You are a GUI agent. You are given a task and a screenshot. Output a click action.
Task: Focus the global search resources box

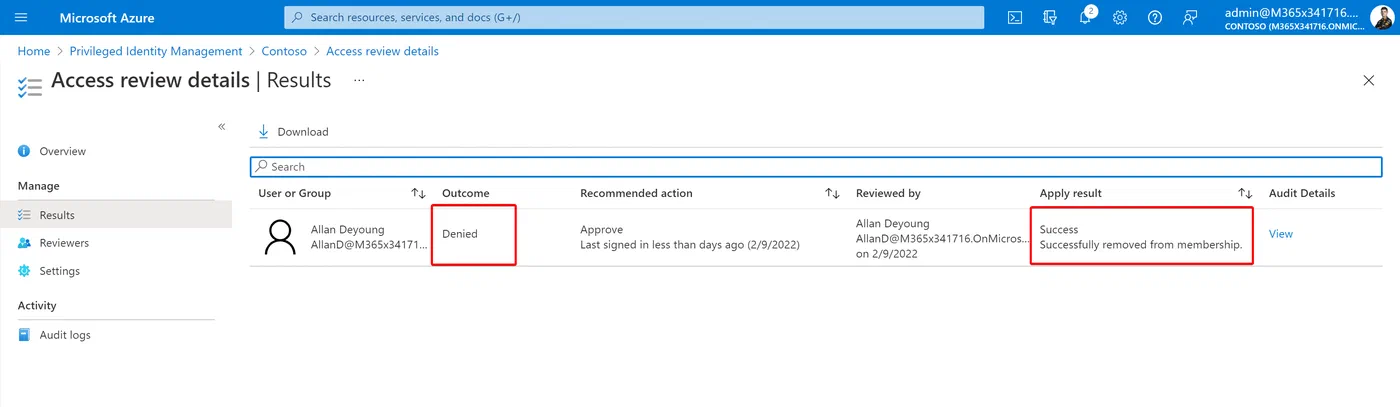[x=634, y=17]
